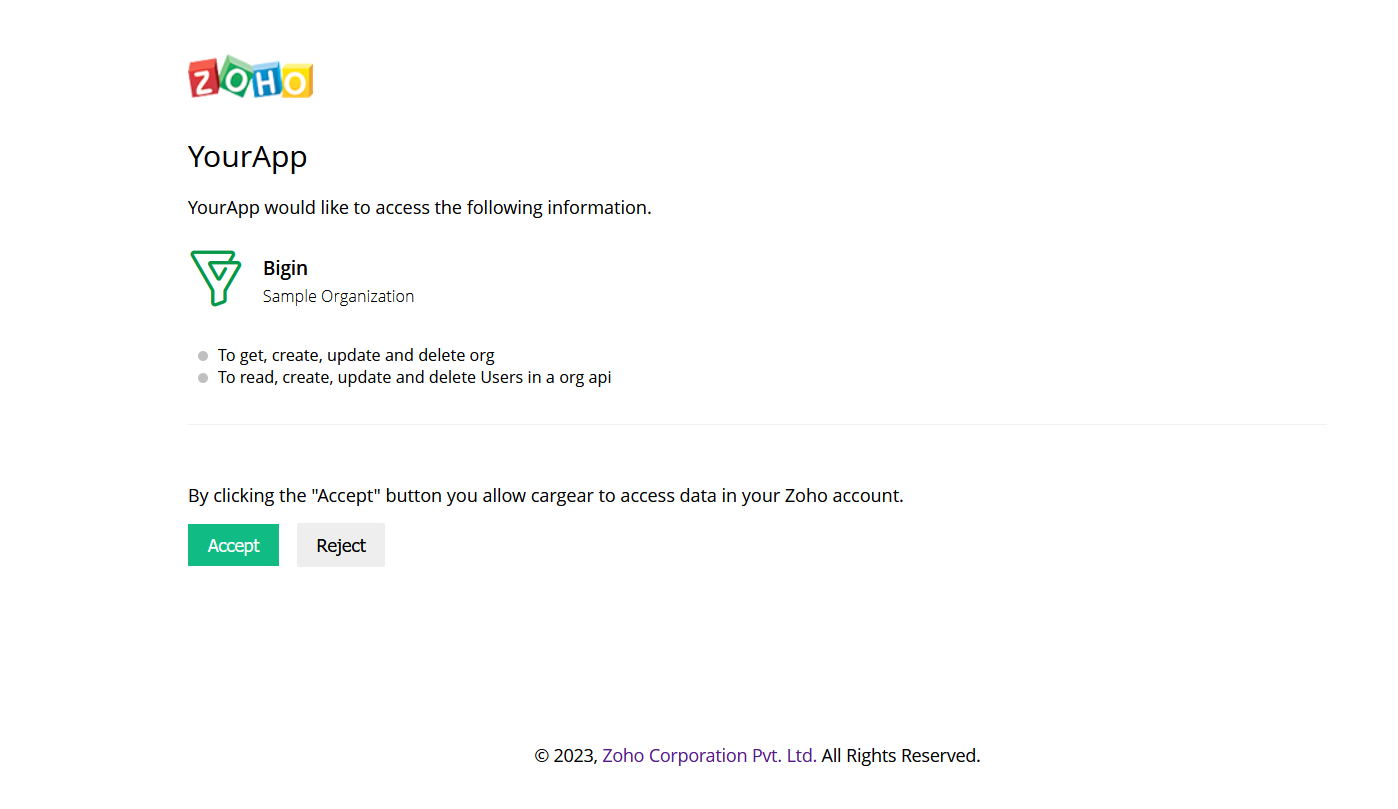Click the Zoho logo
This screenshot has width=1398, height=809.
[251, 77]
